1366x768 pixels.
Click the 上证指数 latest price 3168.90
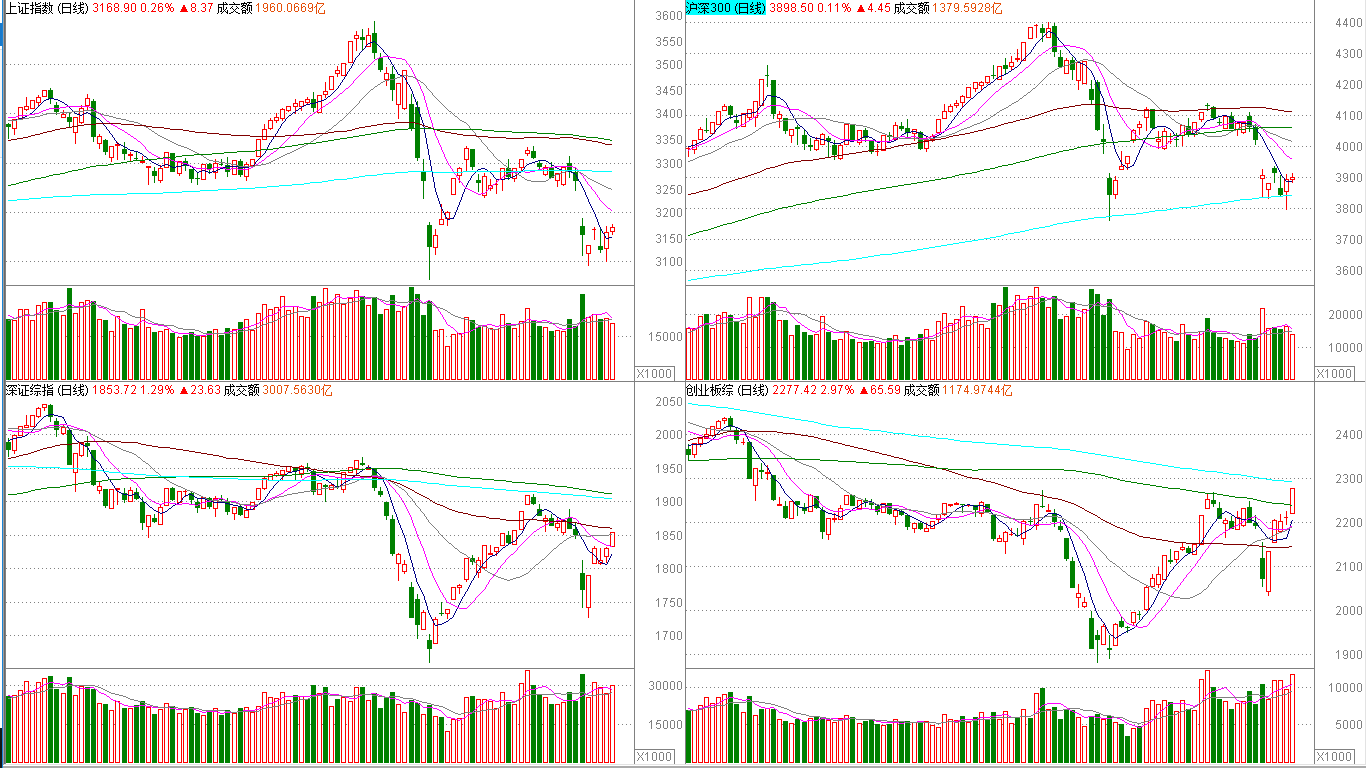tap(113, 8)
